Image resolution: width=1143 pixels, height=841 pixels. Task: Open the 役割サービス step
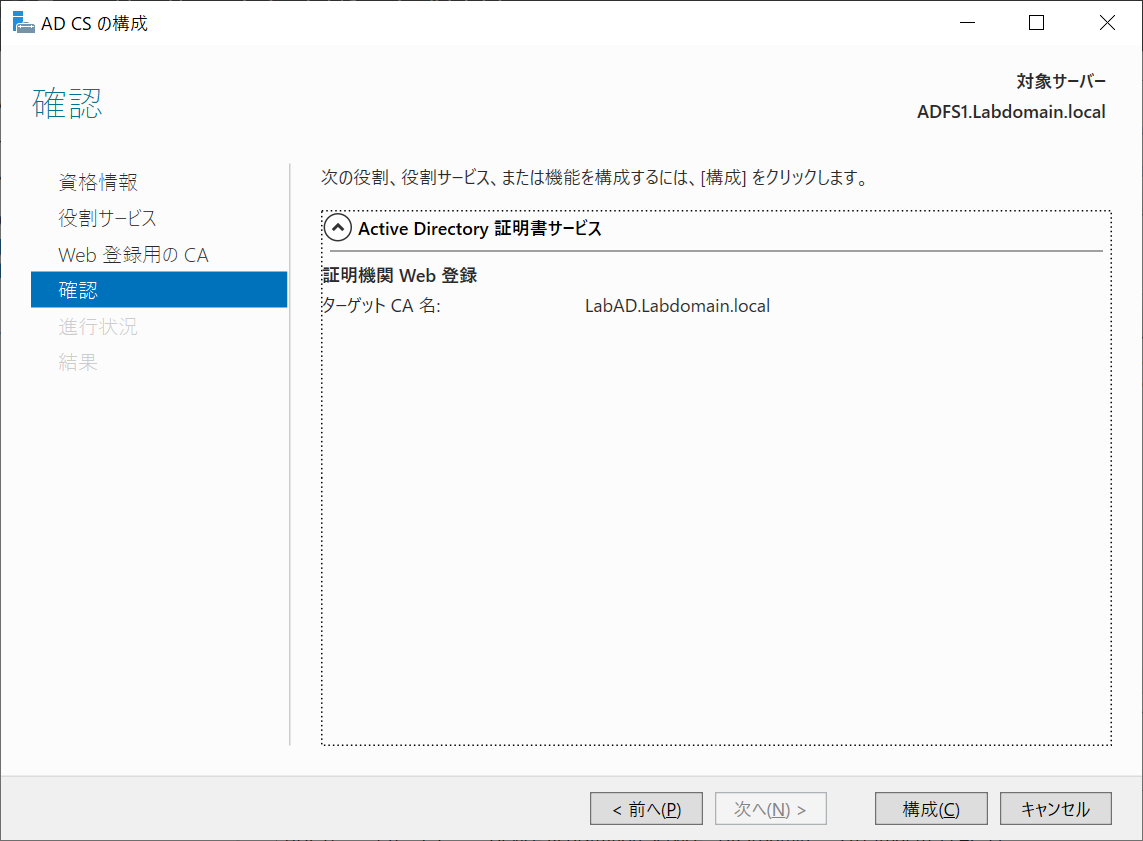107,218
